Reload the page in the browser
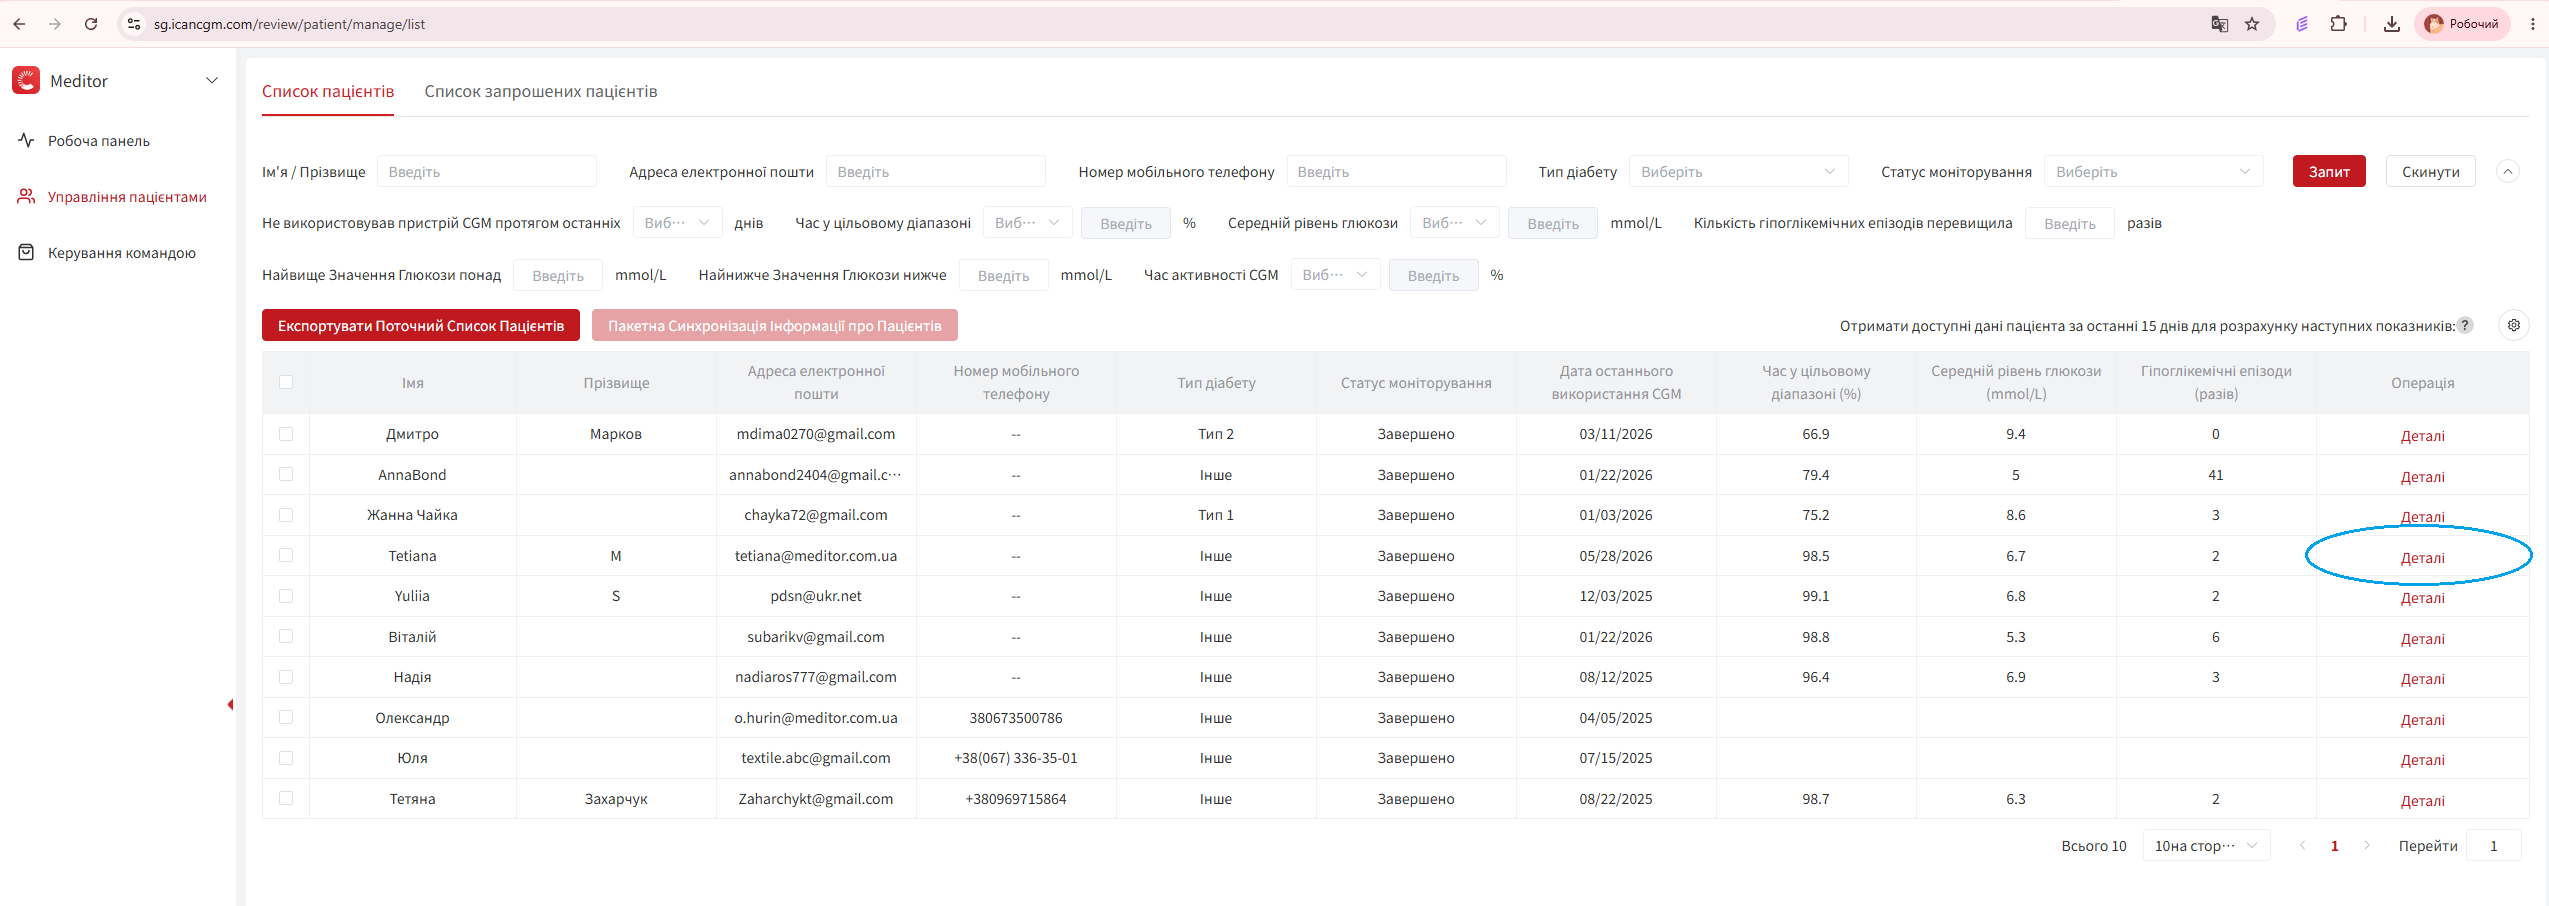 coord(91,24)
